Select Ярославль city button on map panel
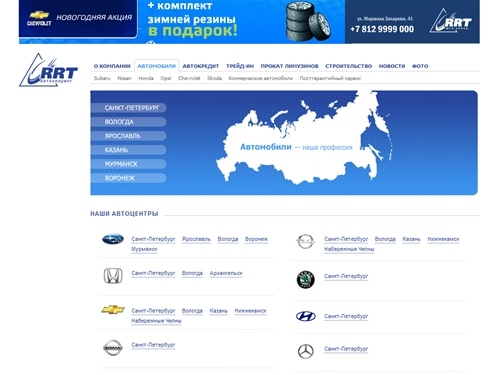 click(x=128, y=136)
